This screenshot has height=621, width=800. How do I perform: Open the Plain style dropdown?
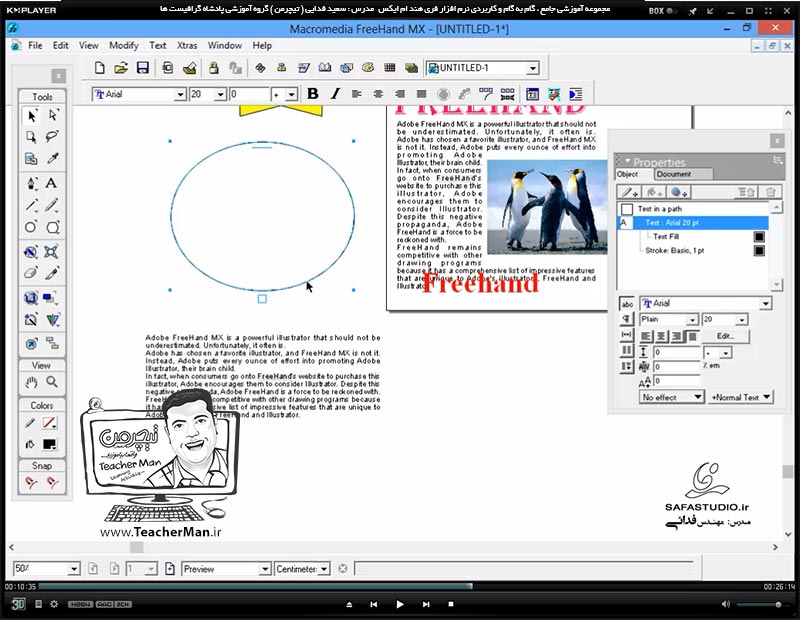(x=692, y=319)
